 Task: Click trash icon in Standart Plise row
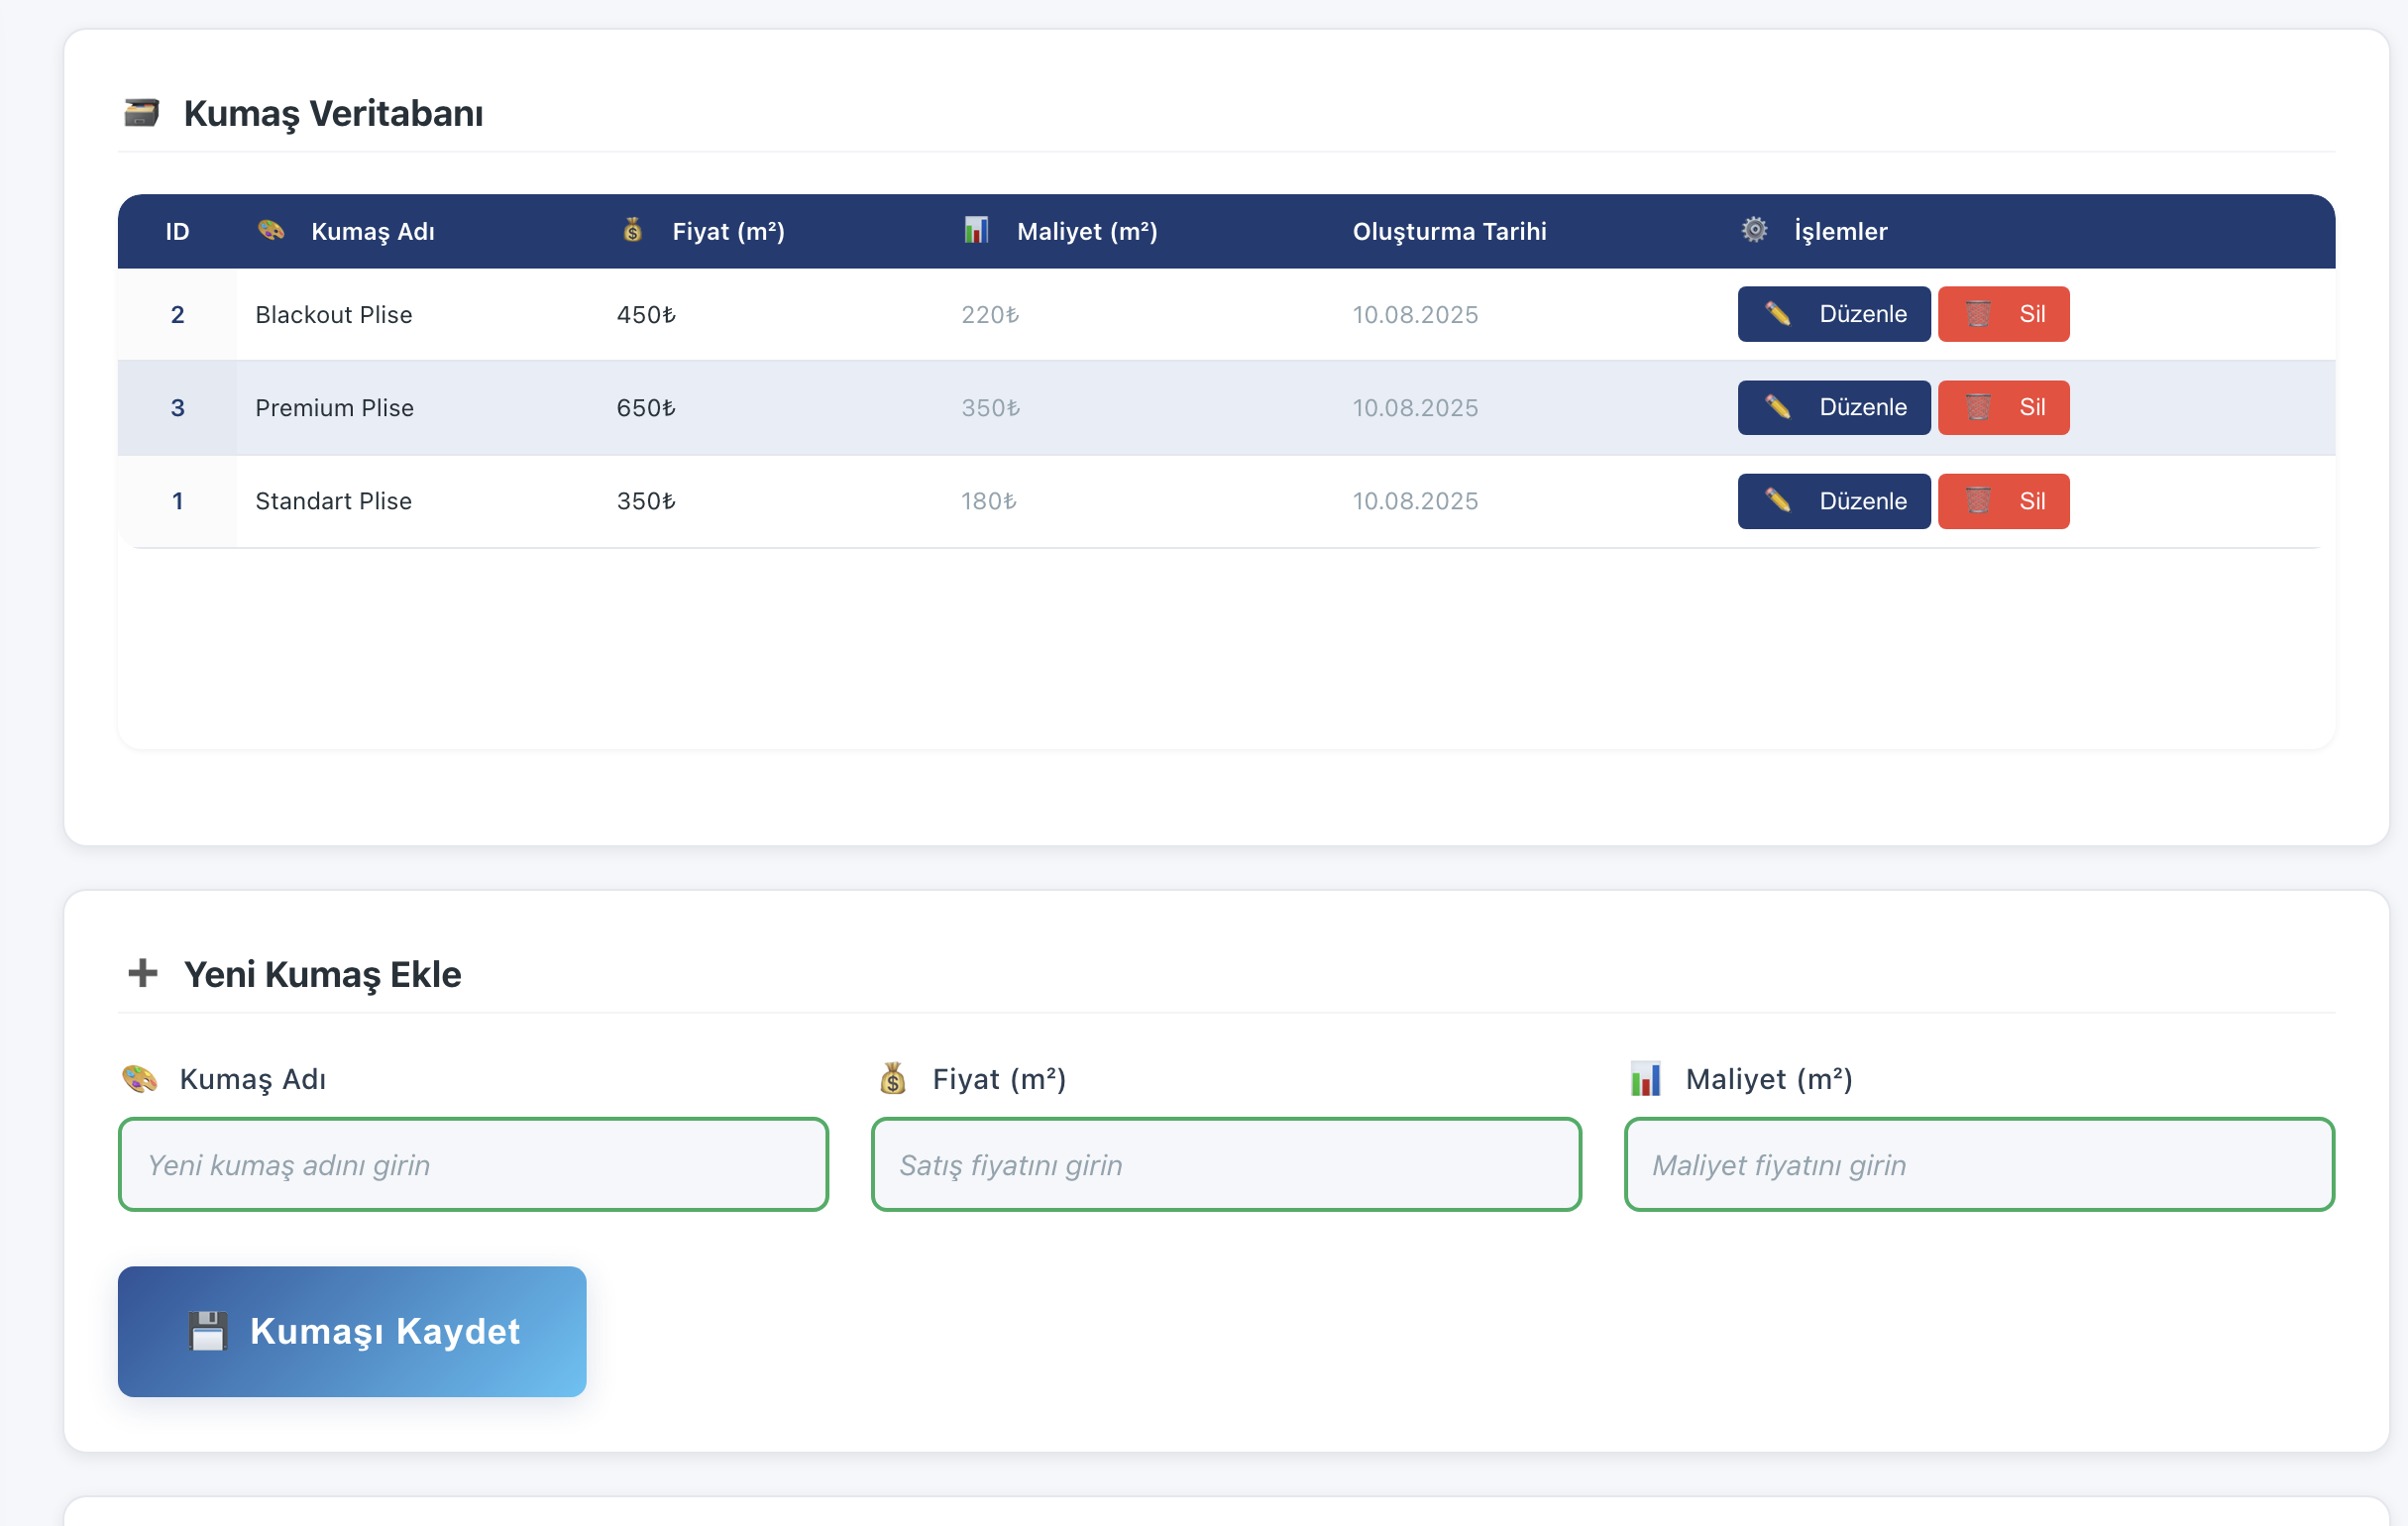[1978, 500]
